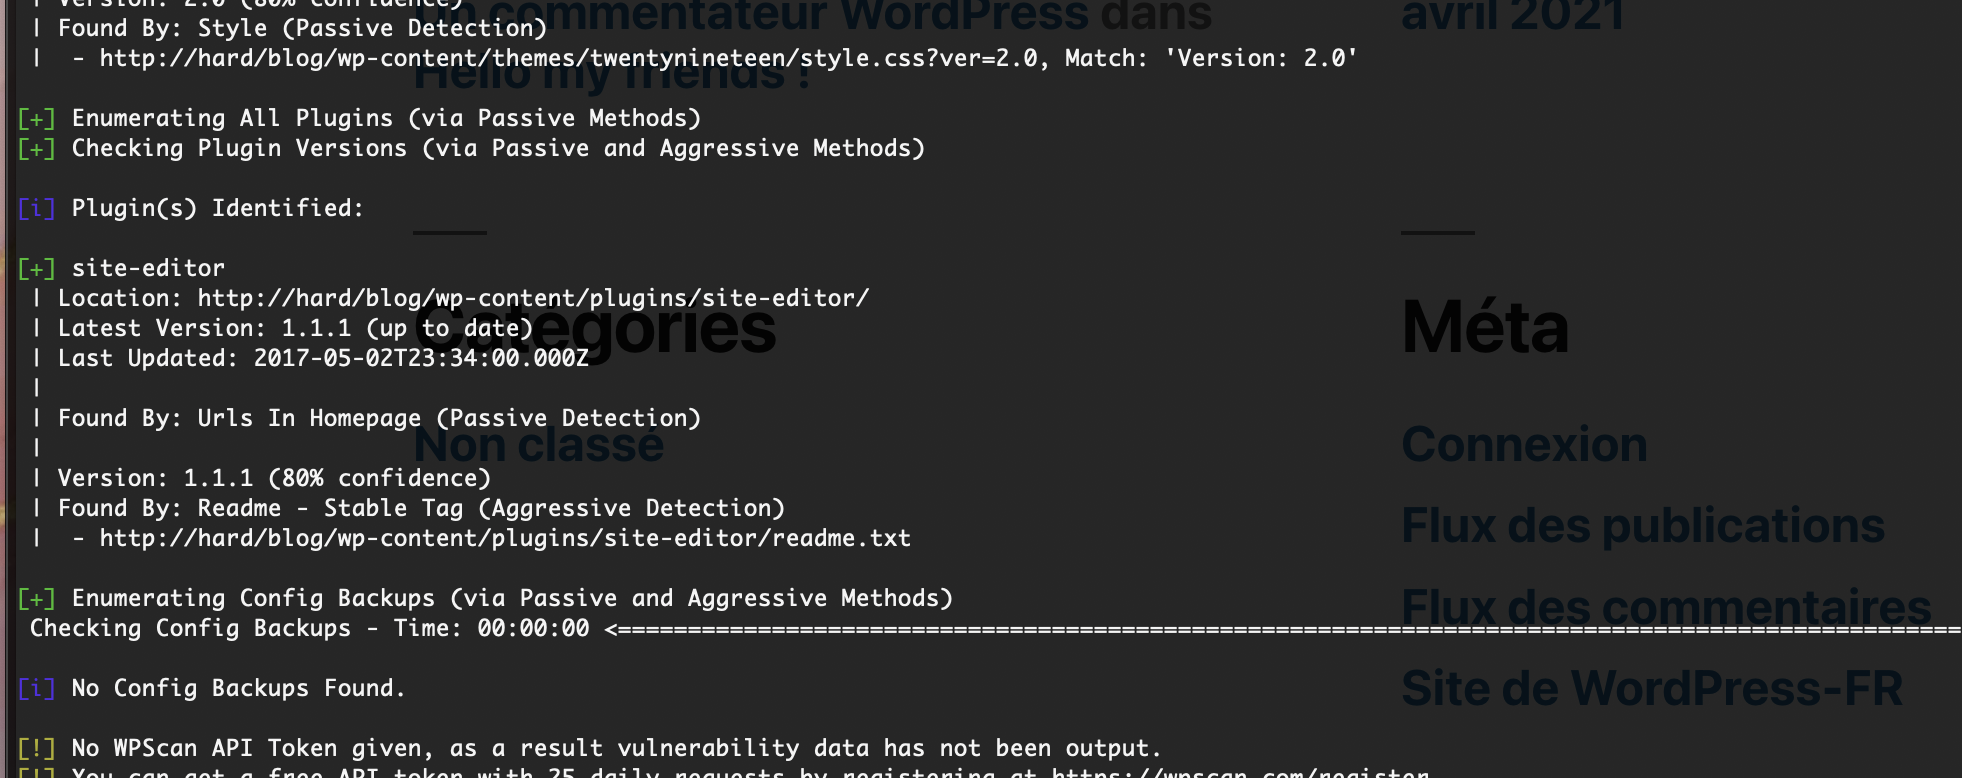Click the site-editor plugin Location URL
This screenshot has width=1962, height=778.
[x=533, y=298]
